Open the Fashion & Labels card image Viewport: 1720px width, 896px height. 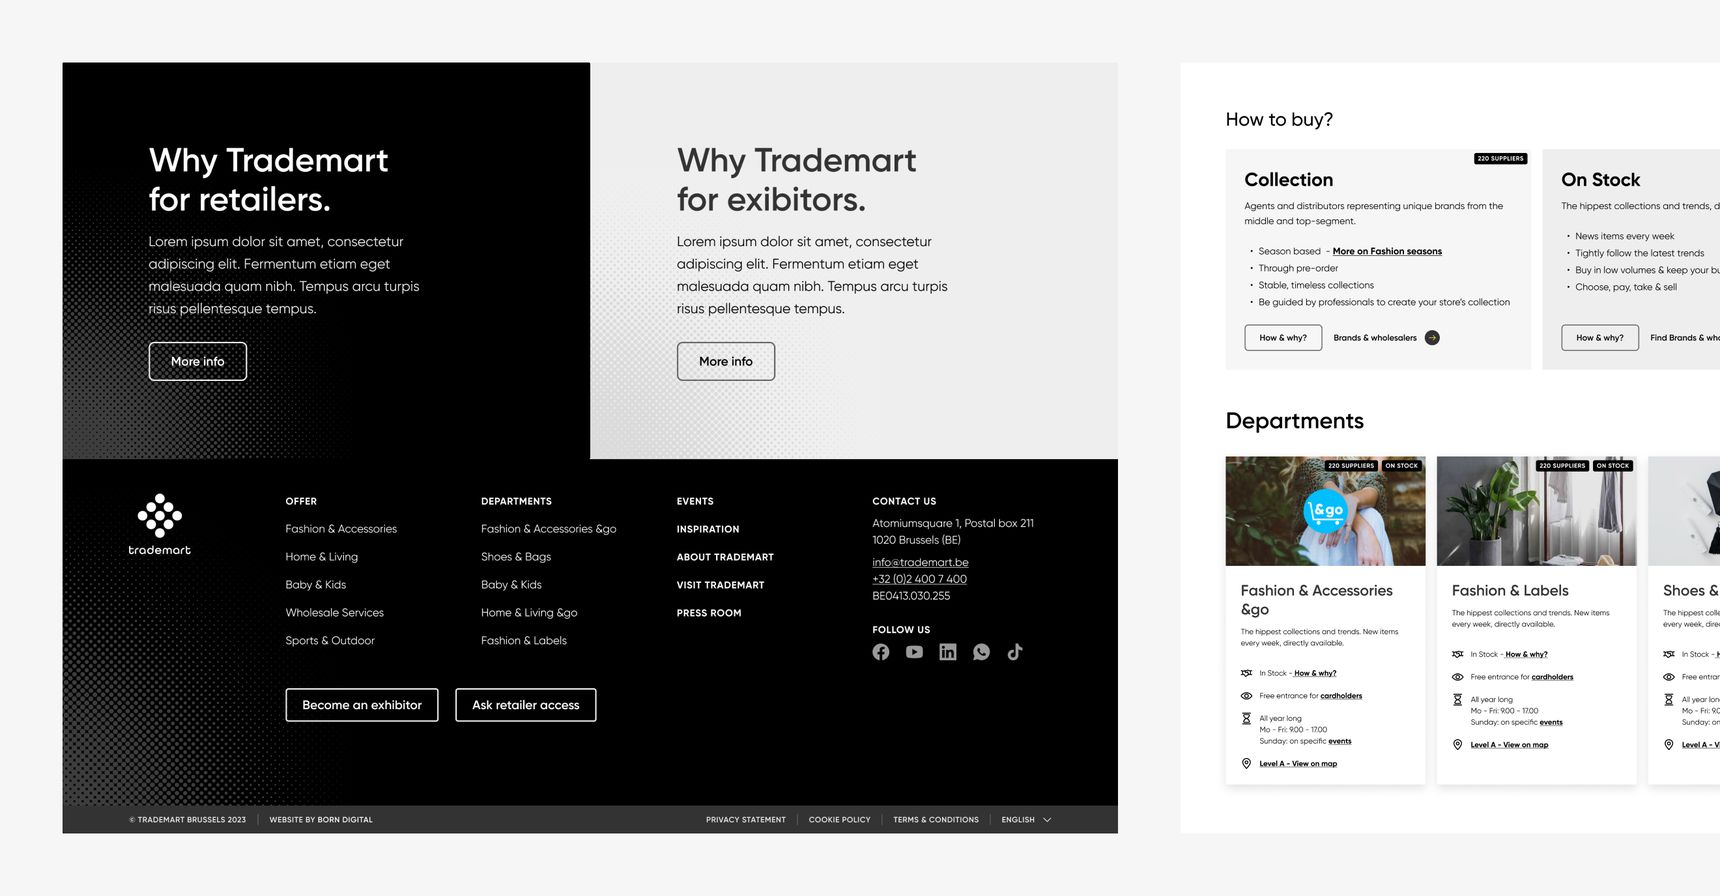[1537, 511]
